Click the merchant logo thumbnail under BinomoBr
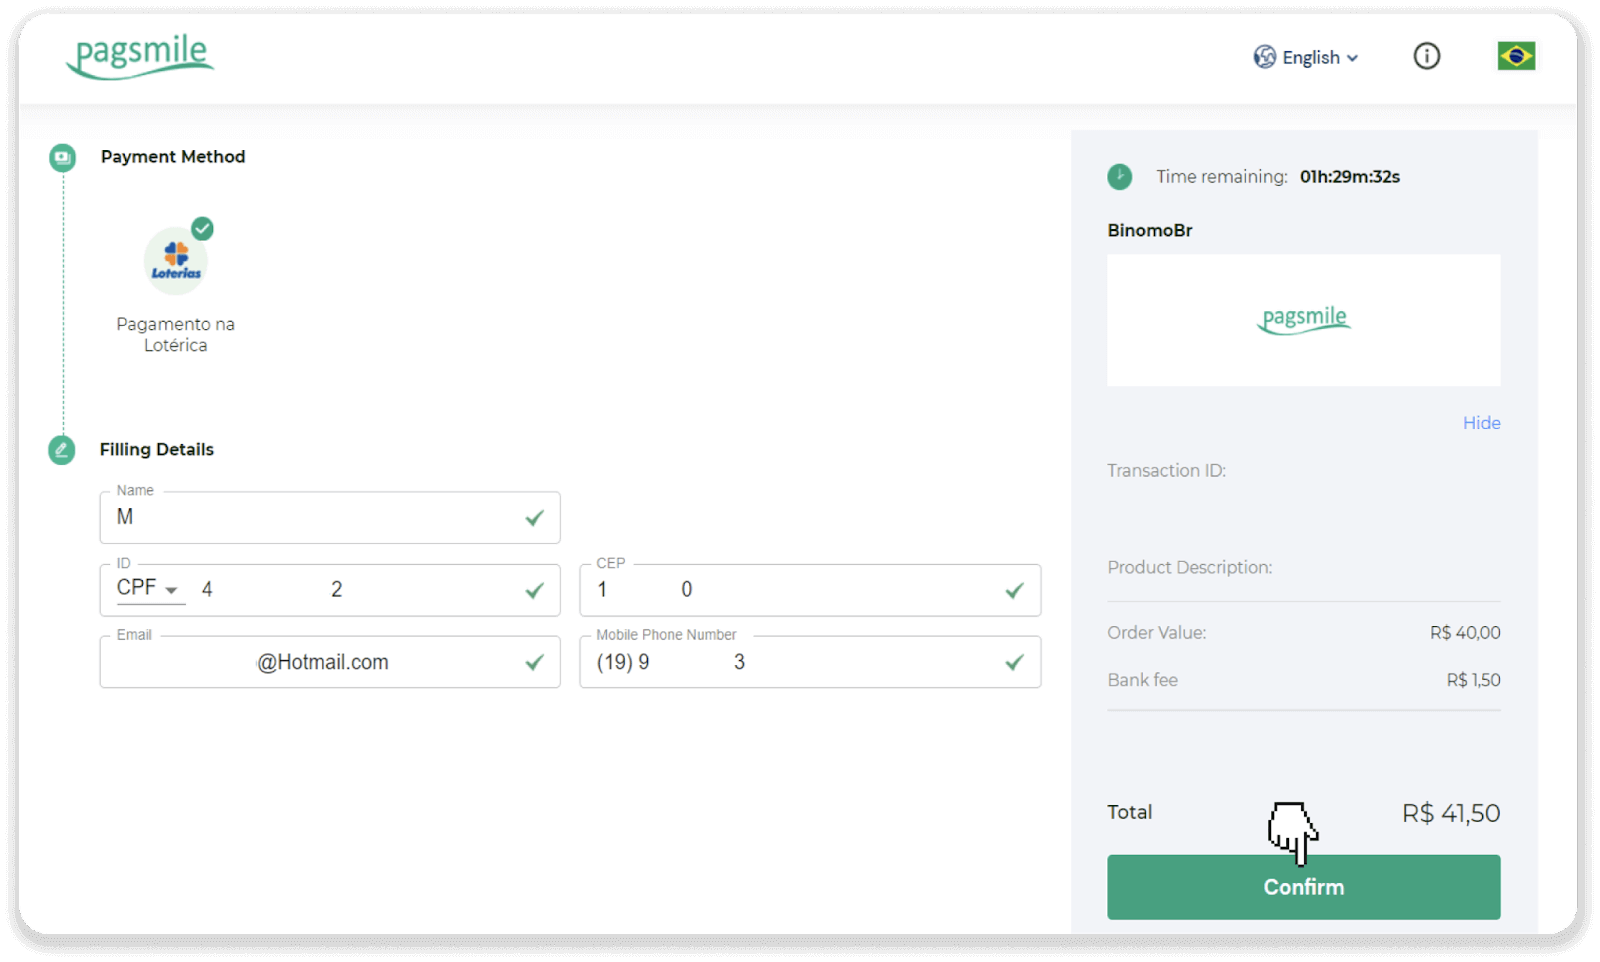Screen dimensions: 1600x962 tap(1303, 319)
